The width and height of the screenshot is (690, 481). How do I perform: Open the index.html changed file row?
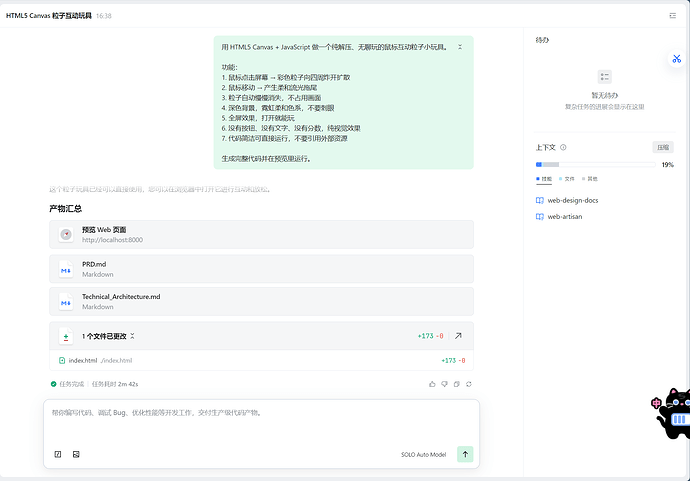[261, 360]
